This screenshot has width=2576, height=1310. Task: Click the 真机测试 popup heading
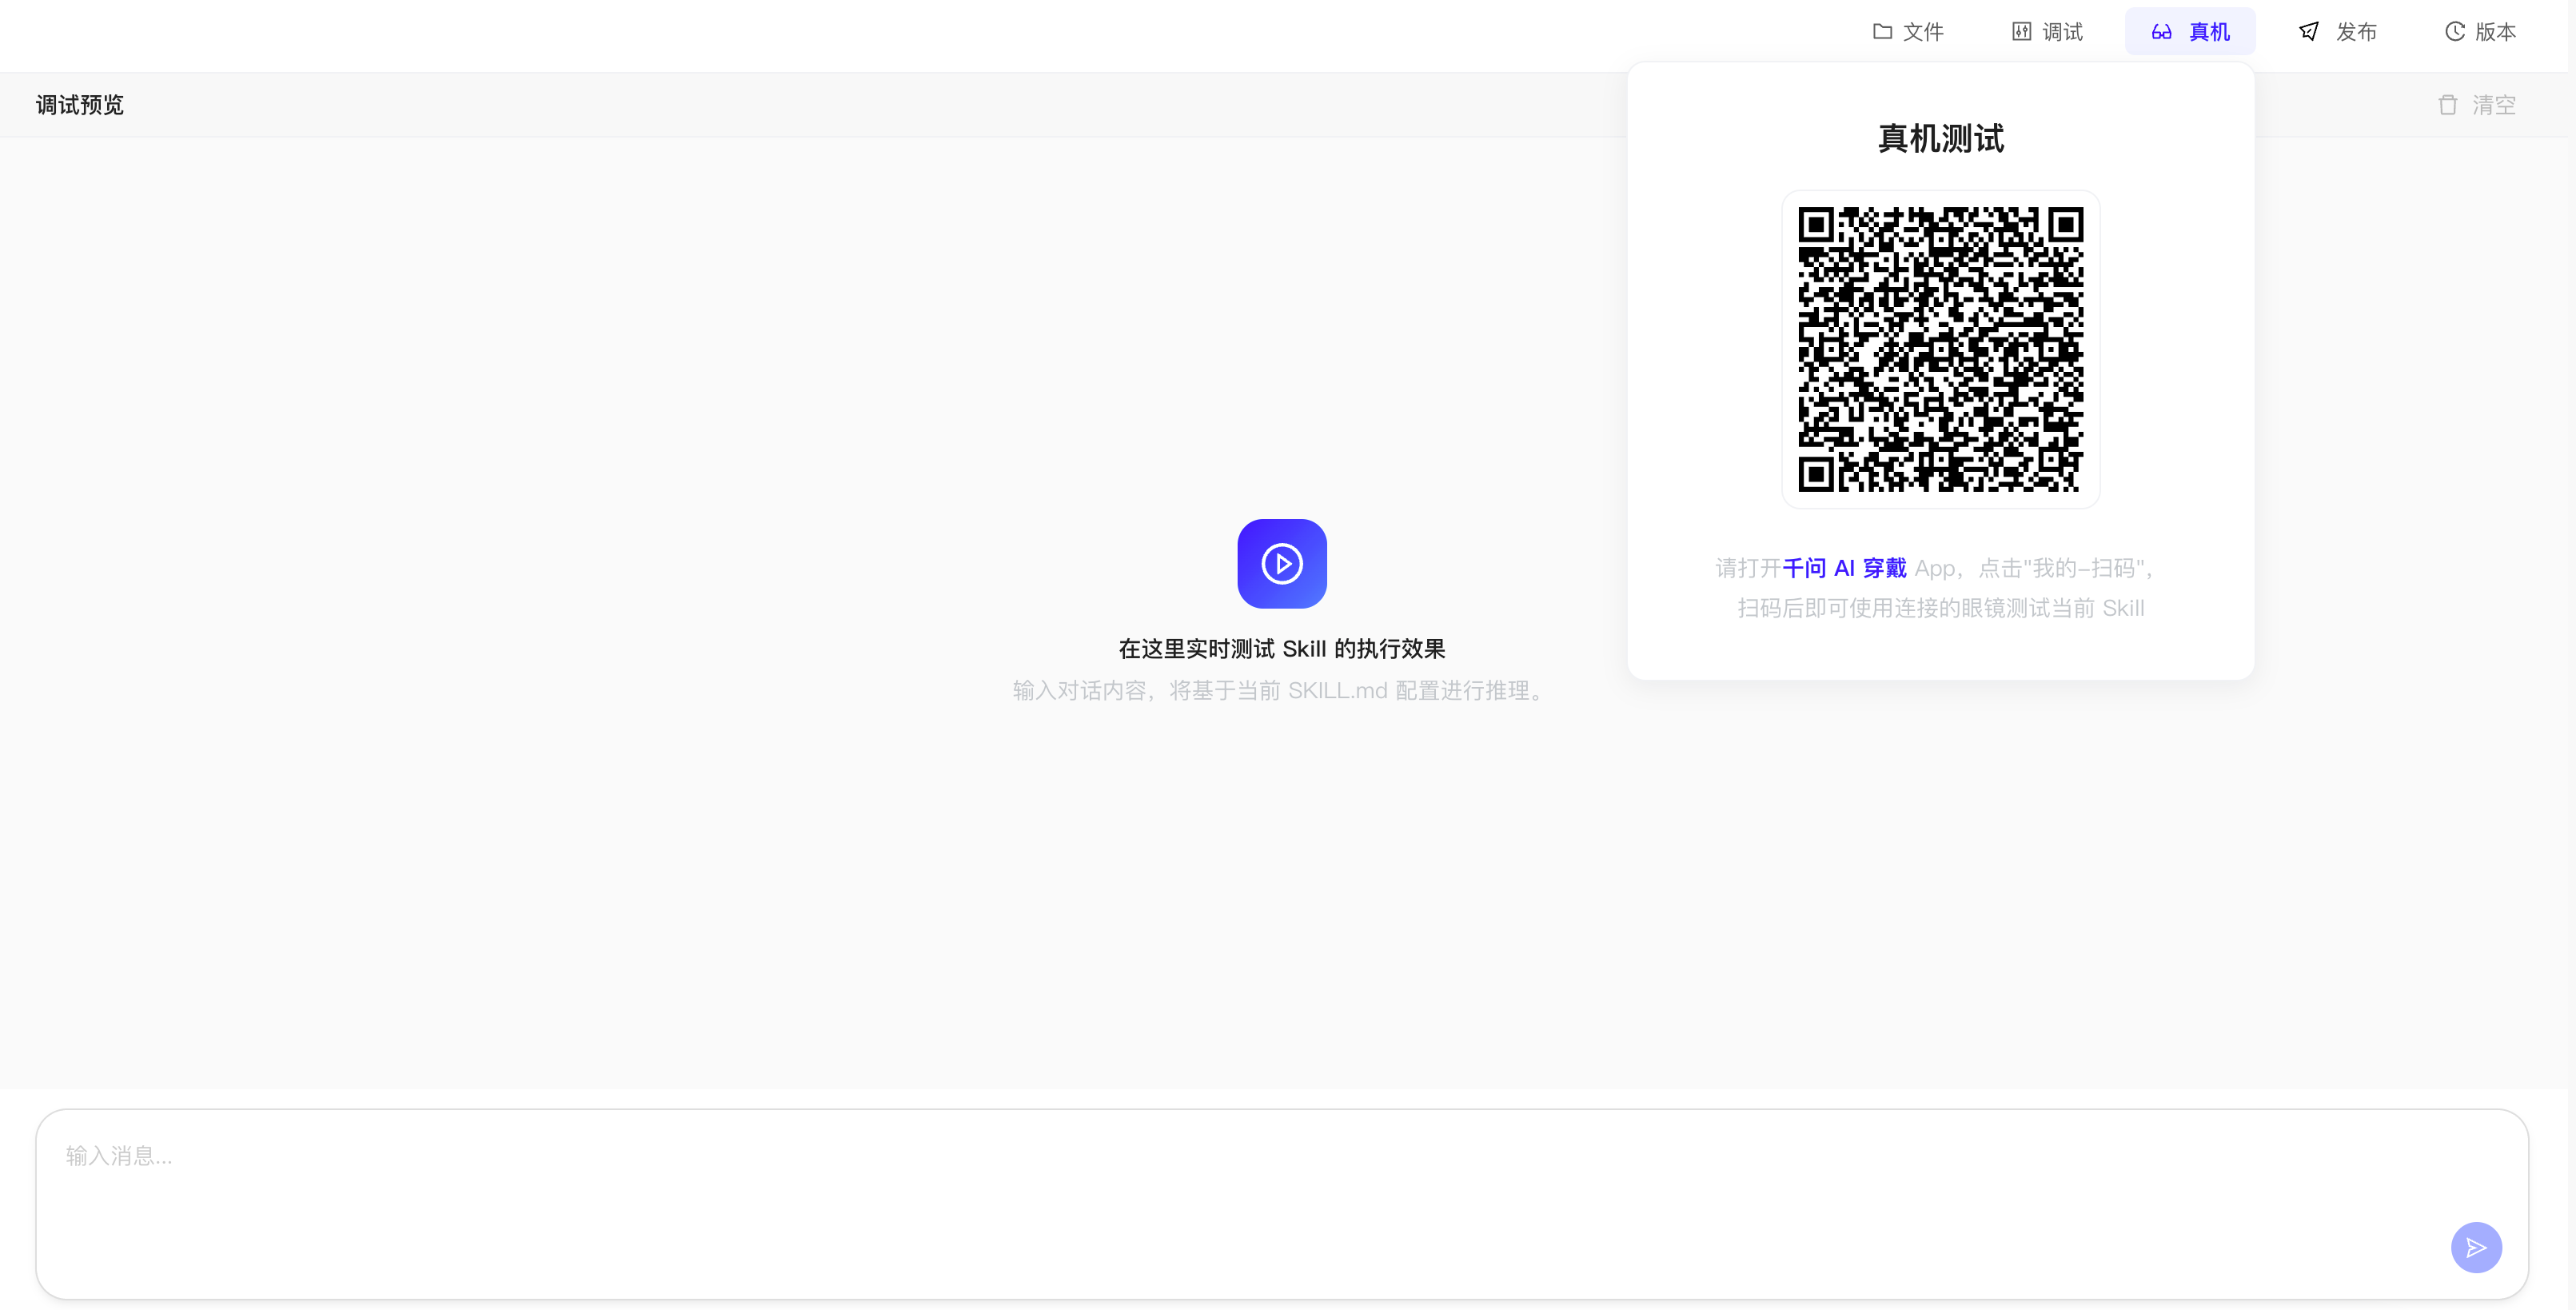click(1941, 138)
